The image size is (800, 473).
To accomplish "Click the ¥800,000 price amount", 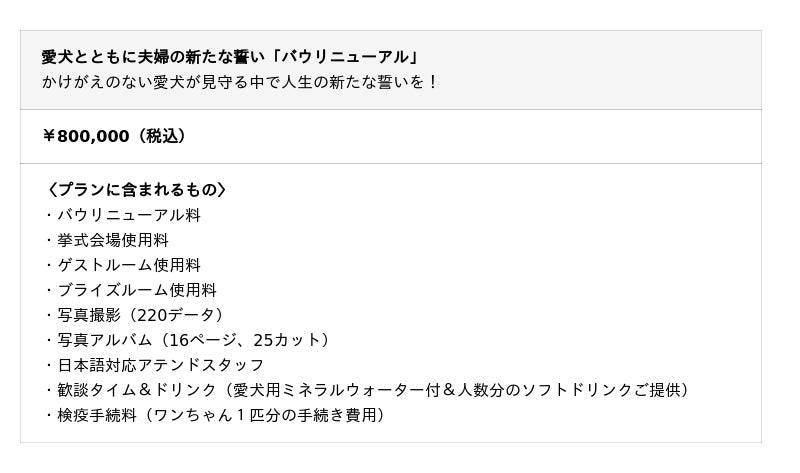I will (85, 136).
